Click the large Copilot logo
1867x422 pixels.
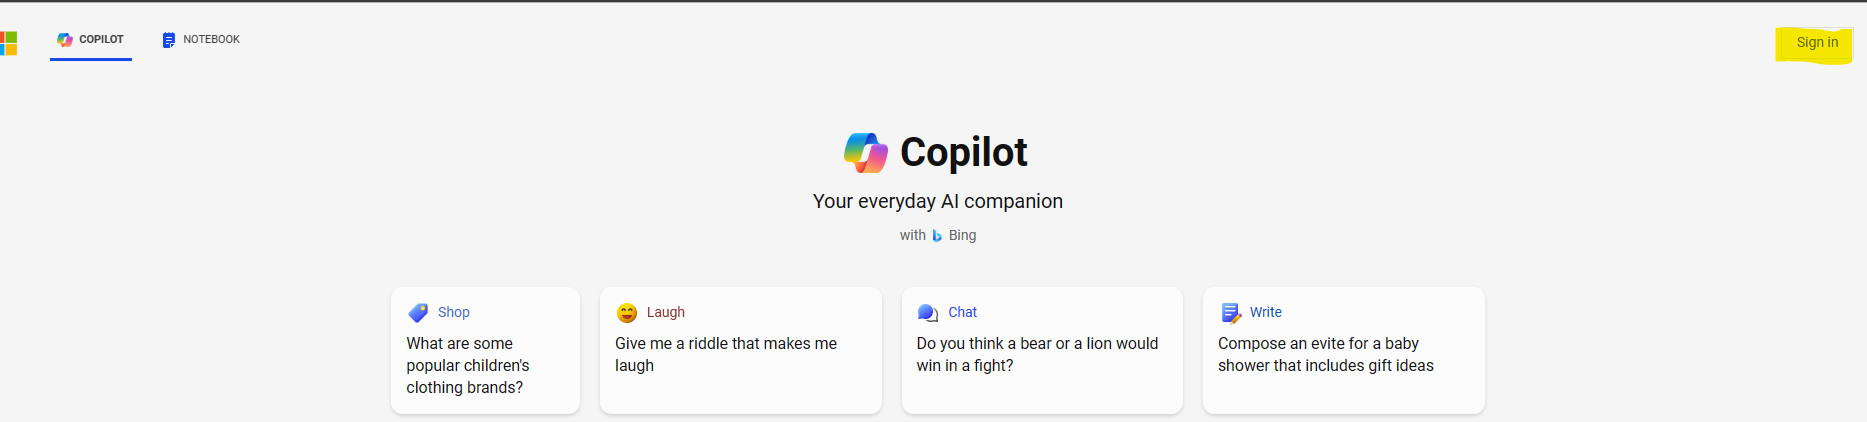[866, 153]
